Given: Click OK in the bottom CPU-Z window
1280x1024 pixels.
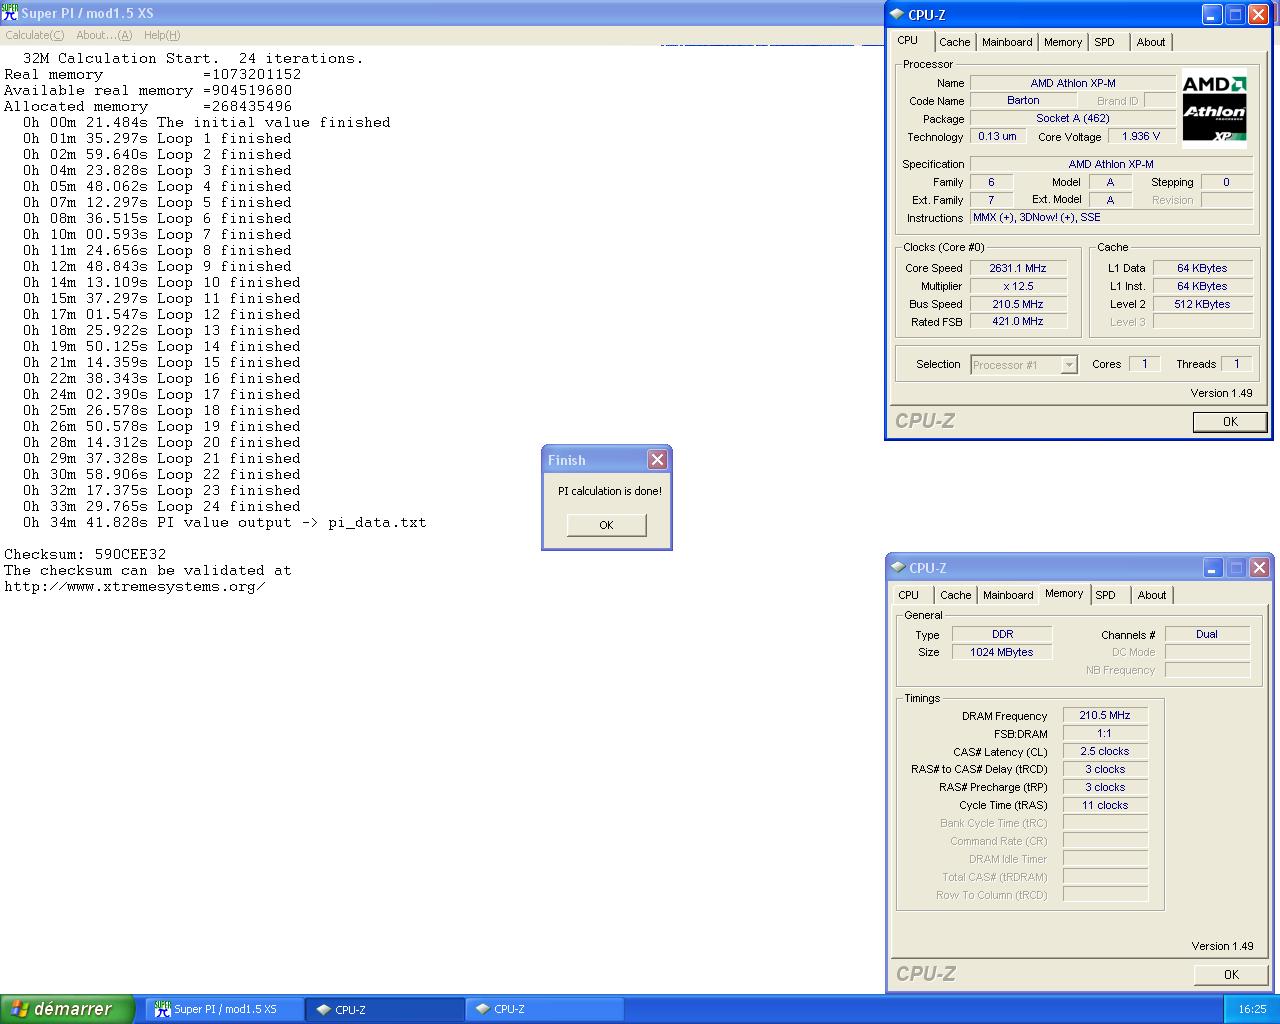Looking at the screenshot, I should (1231, 975).
